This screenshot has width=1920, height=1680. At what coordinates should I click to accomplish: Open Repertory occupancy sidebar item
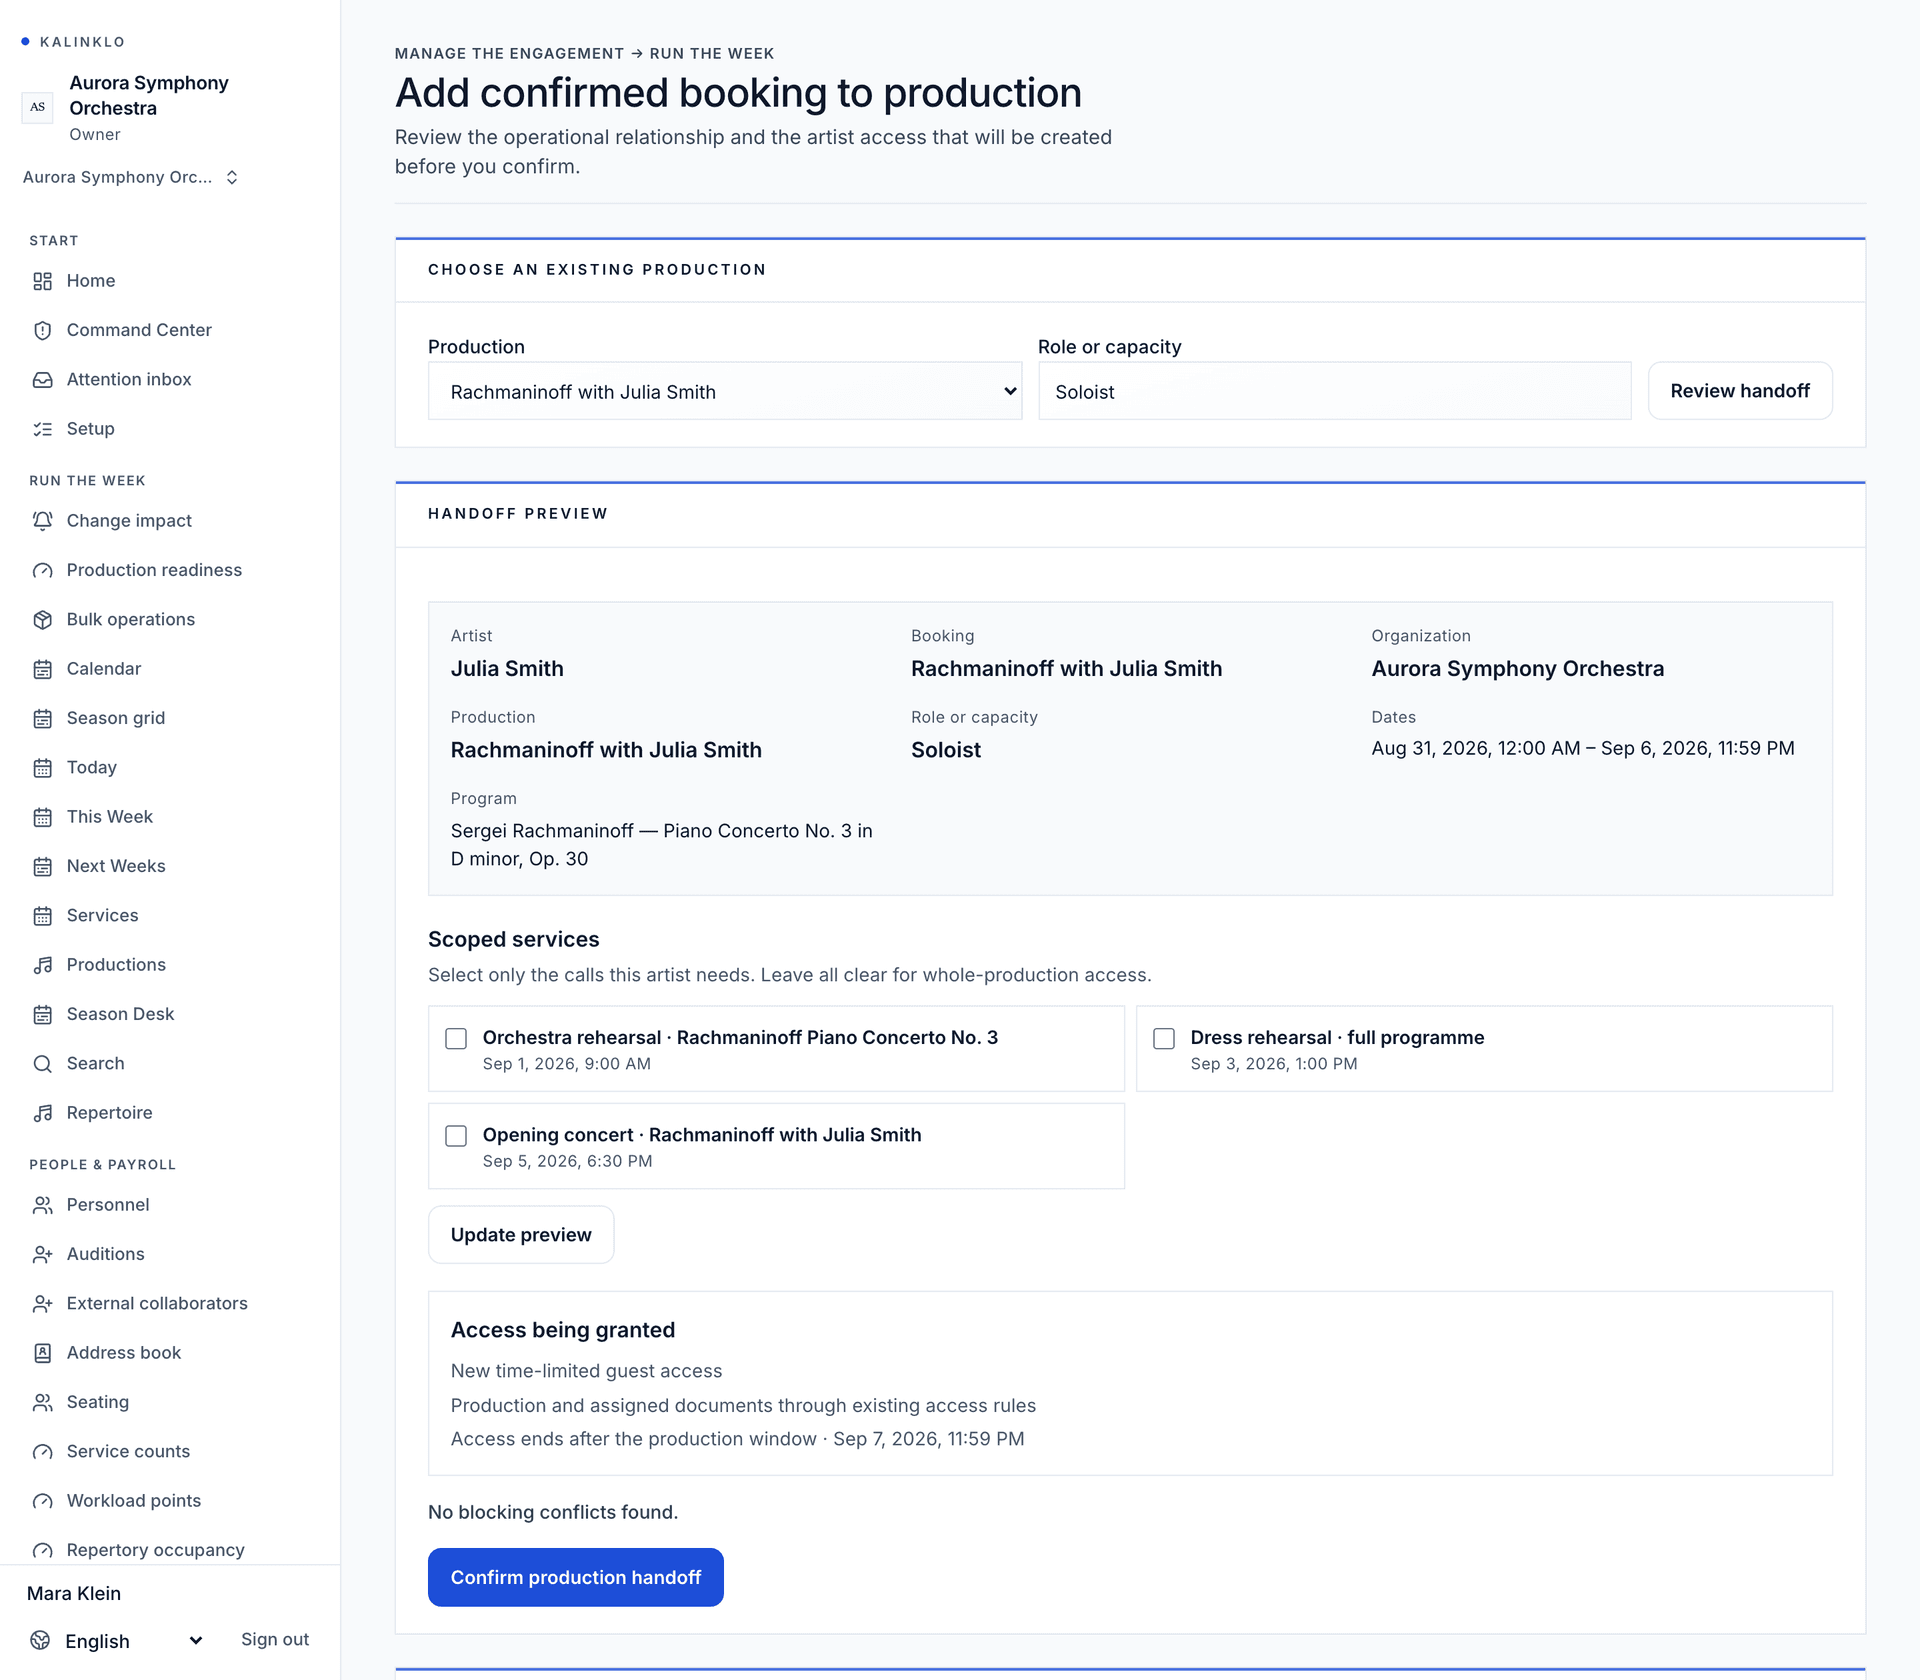click(156, 1550)
